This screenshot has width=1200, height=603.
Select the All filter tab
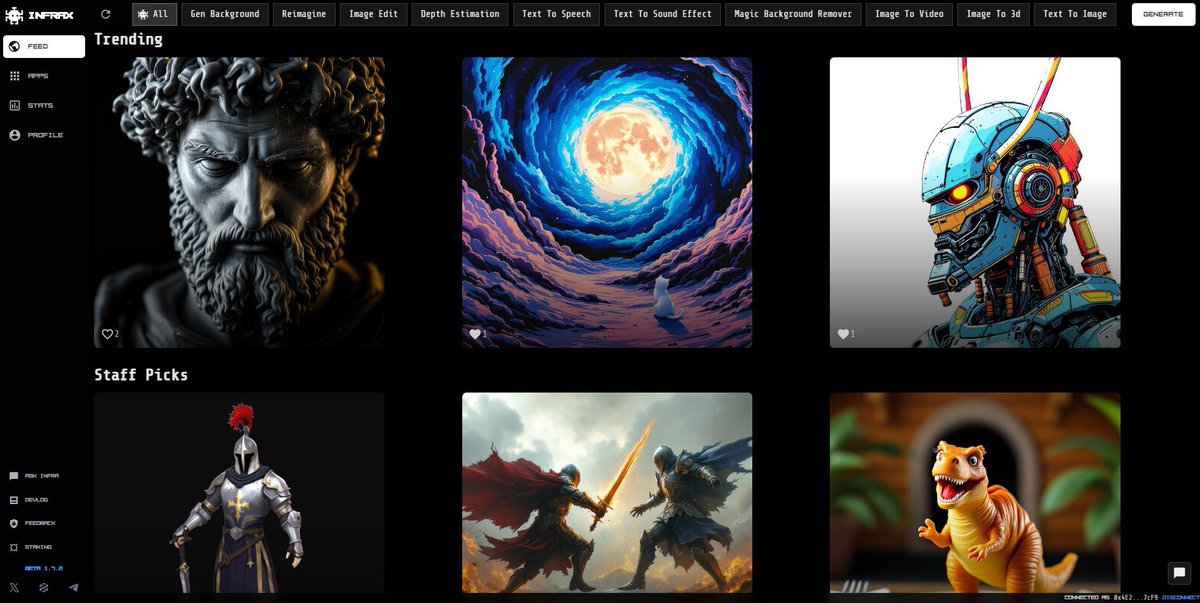155,14
